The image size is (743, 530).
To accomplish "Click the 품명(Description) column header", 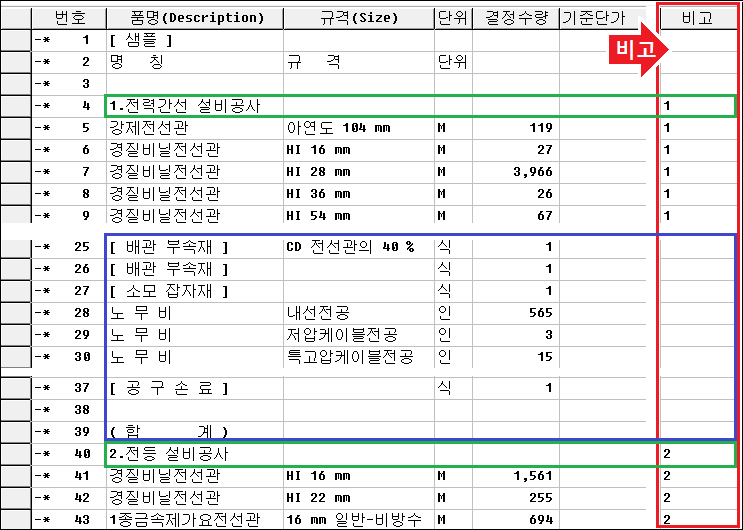I will [x=195, y=18].
